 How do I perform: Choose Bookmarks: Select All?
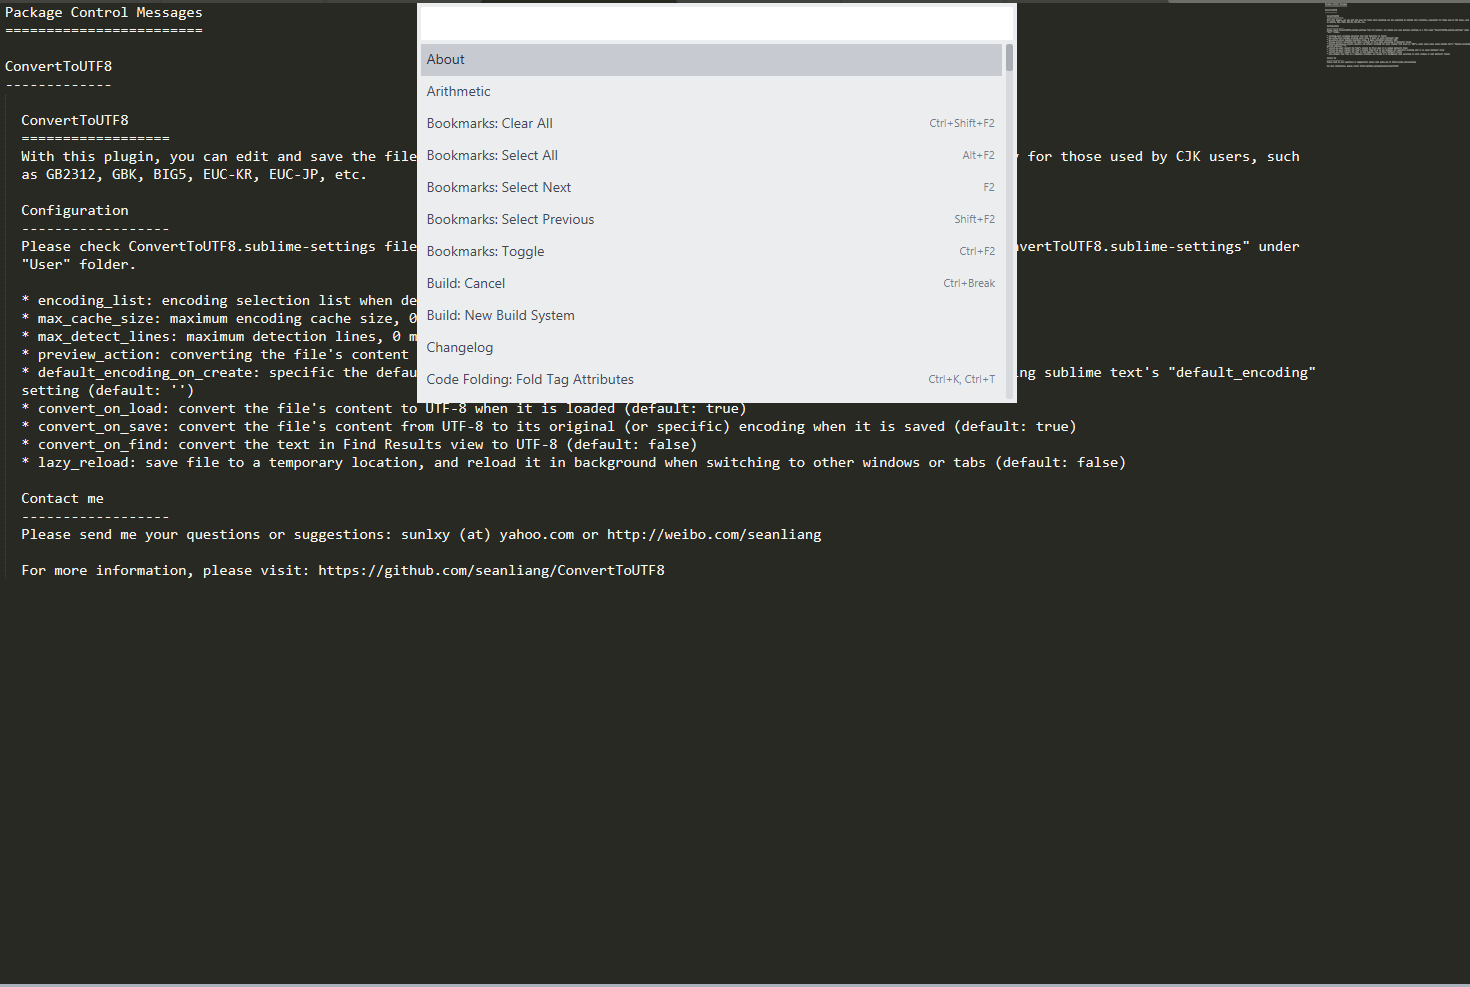pyautogui.click(x=711, y=156)
